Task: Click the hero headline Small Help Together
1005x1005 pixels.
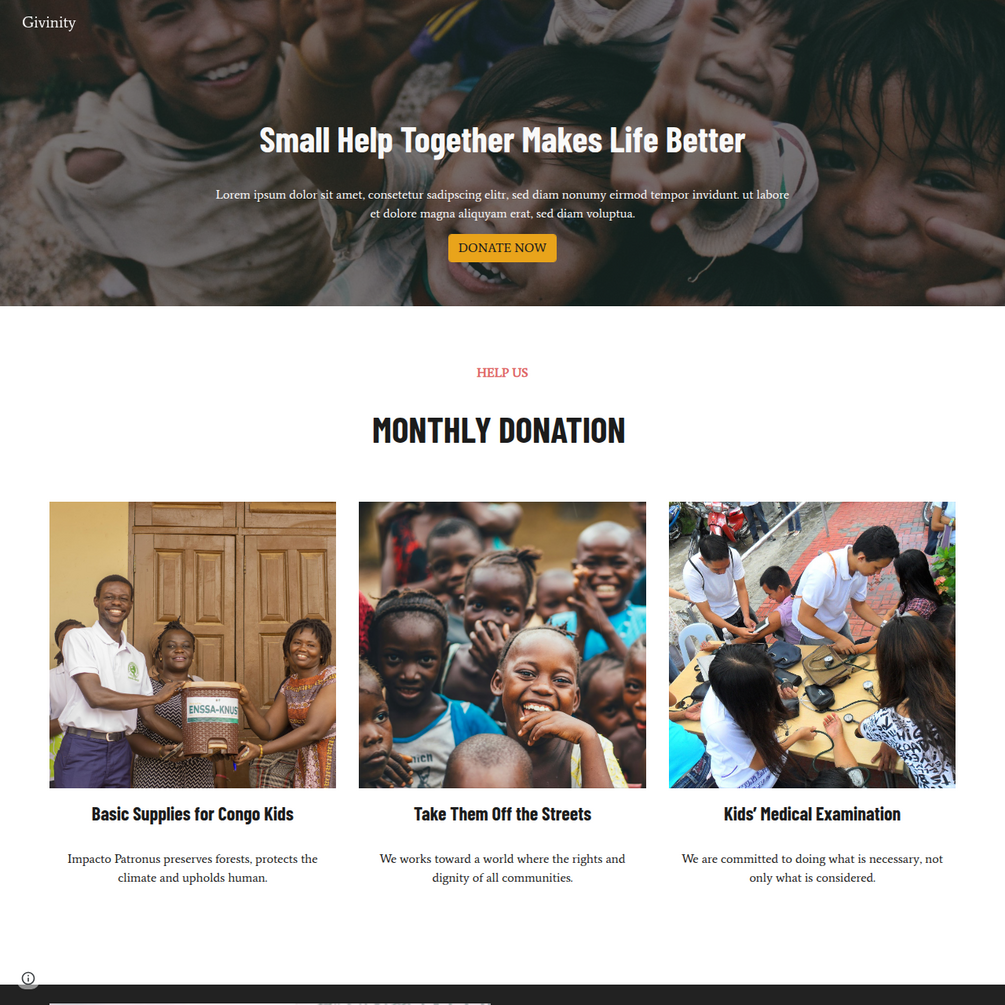Action: coord(502,140)
